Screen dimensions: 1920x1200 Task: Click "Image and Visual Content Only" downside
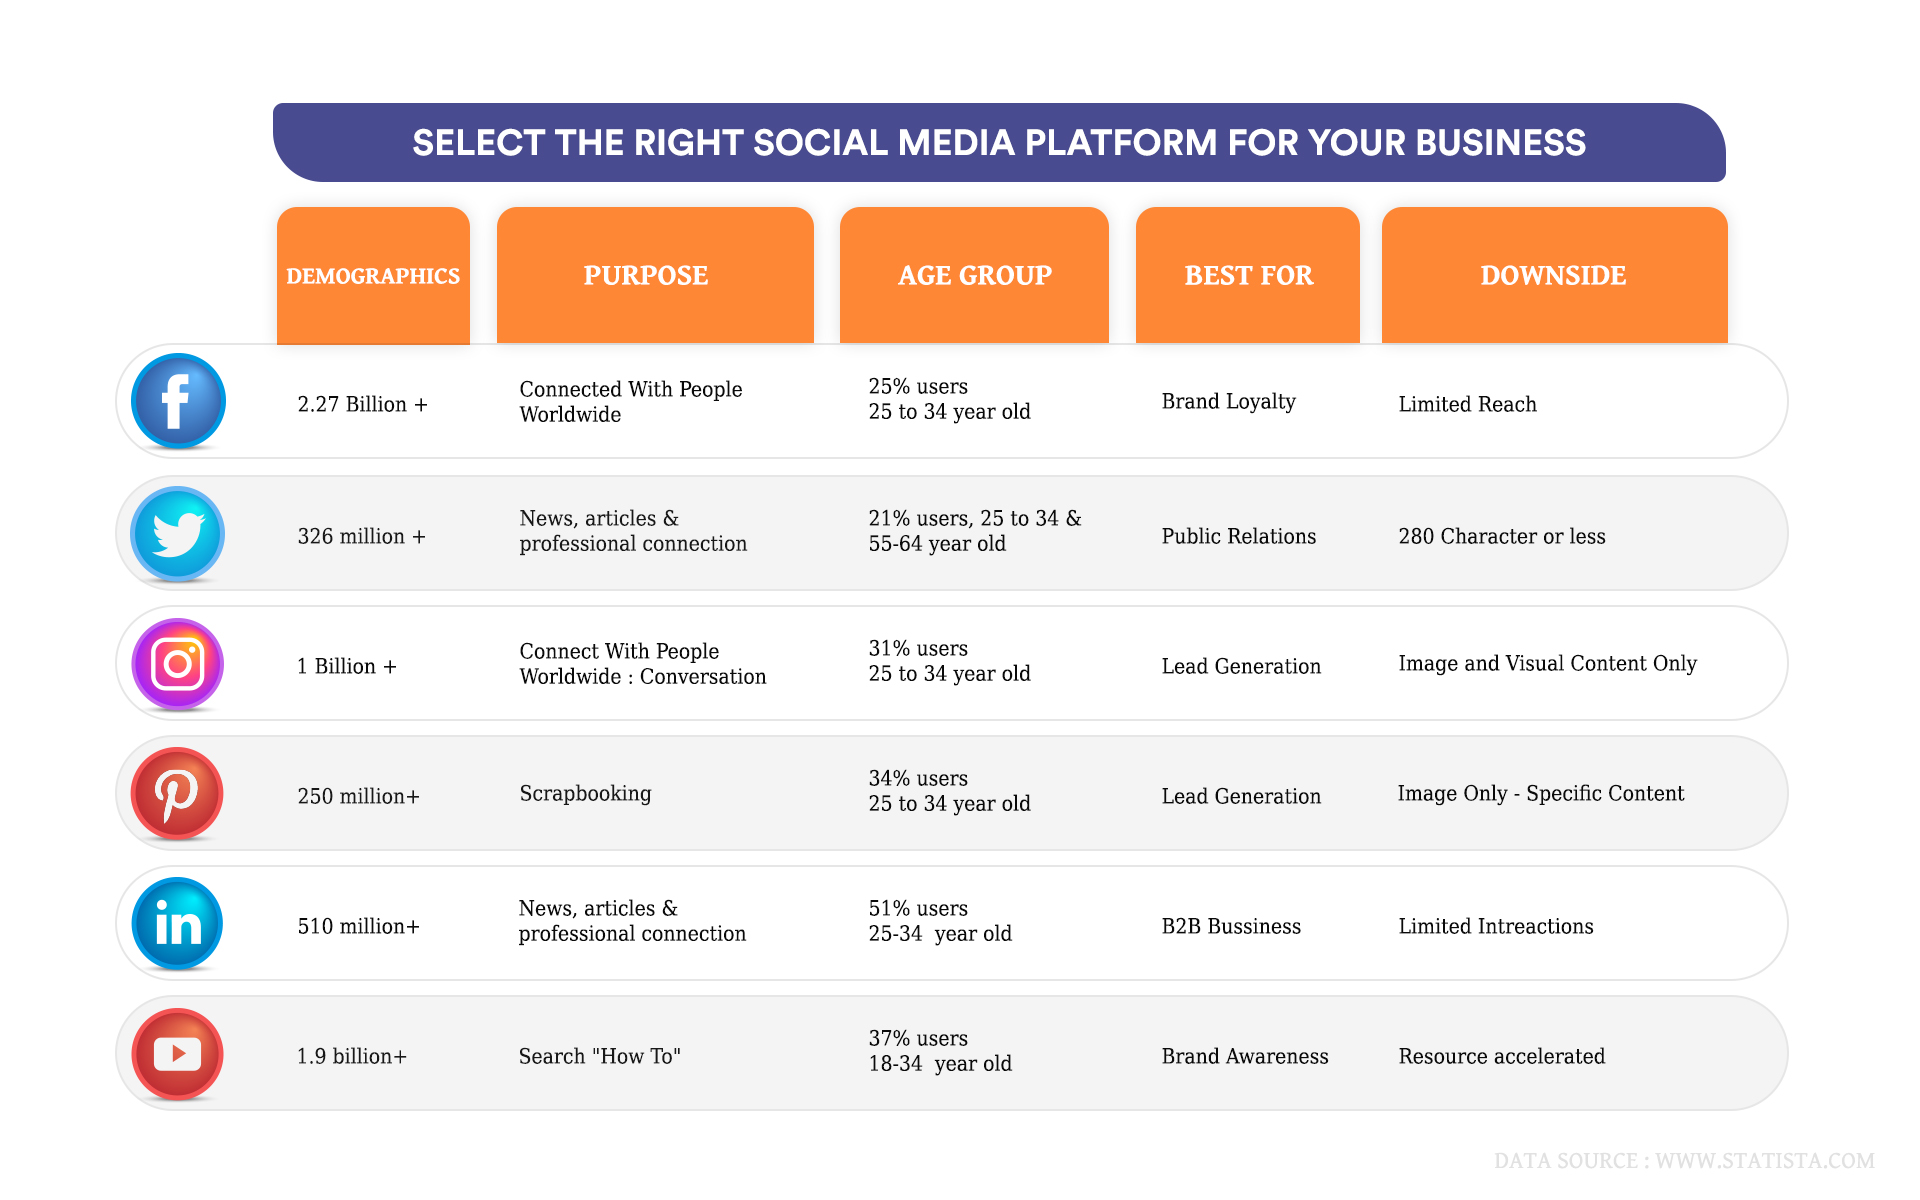(x=1547, y=664)
